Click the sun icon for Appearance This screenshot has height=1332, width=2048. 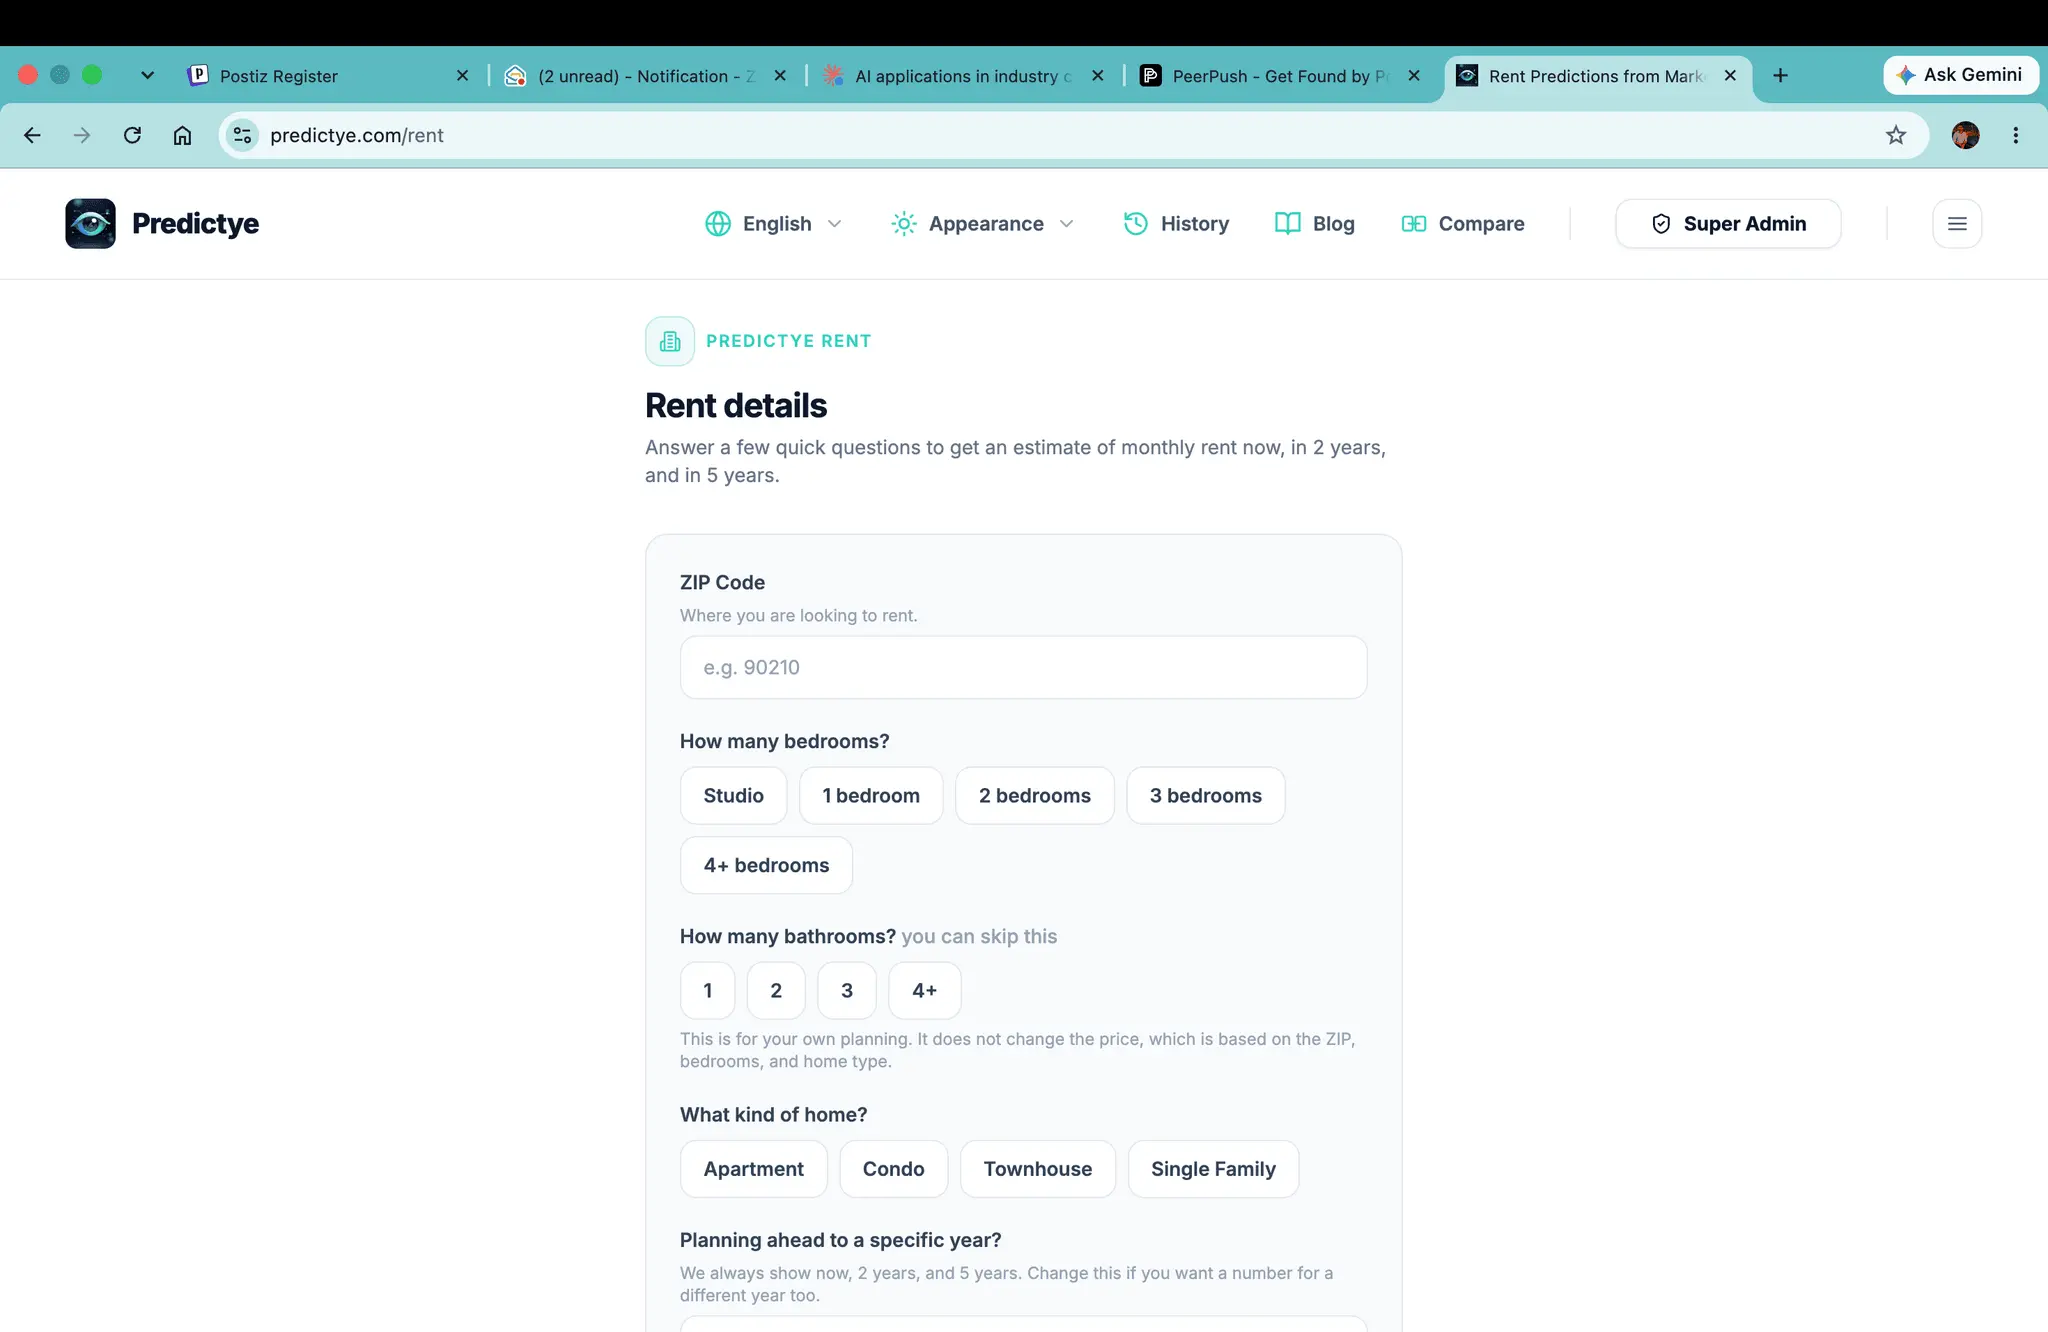point(903,224)
